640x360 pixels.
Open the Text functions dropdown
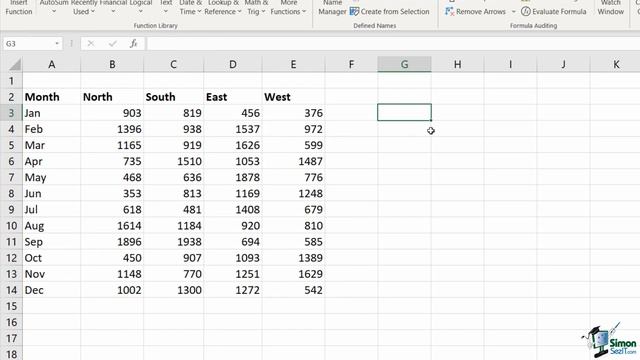166,11
